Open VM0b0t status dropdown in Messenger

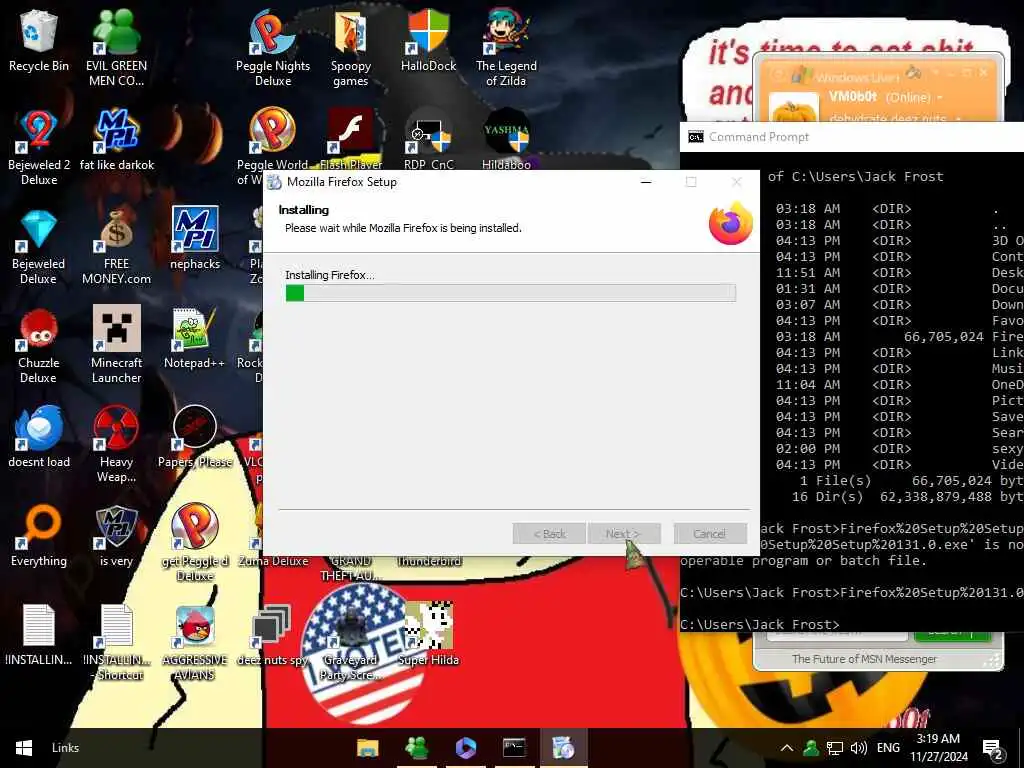pyautogui.click(x=940, y=97)
